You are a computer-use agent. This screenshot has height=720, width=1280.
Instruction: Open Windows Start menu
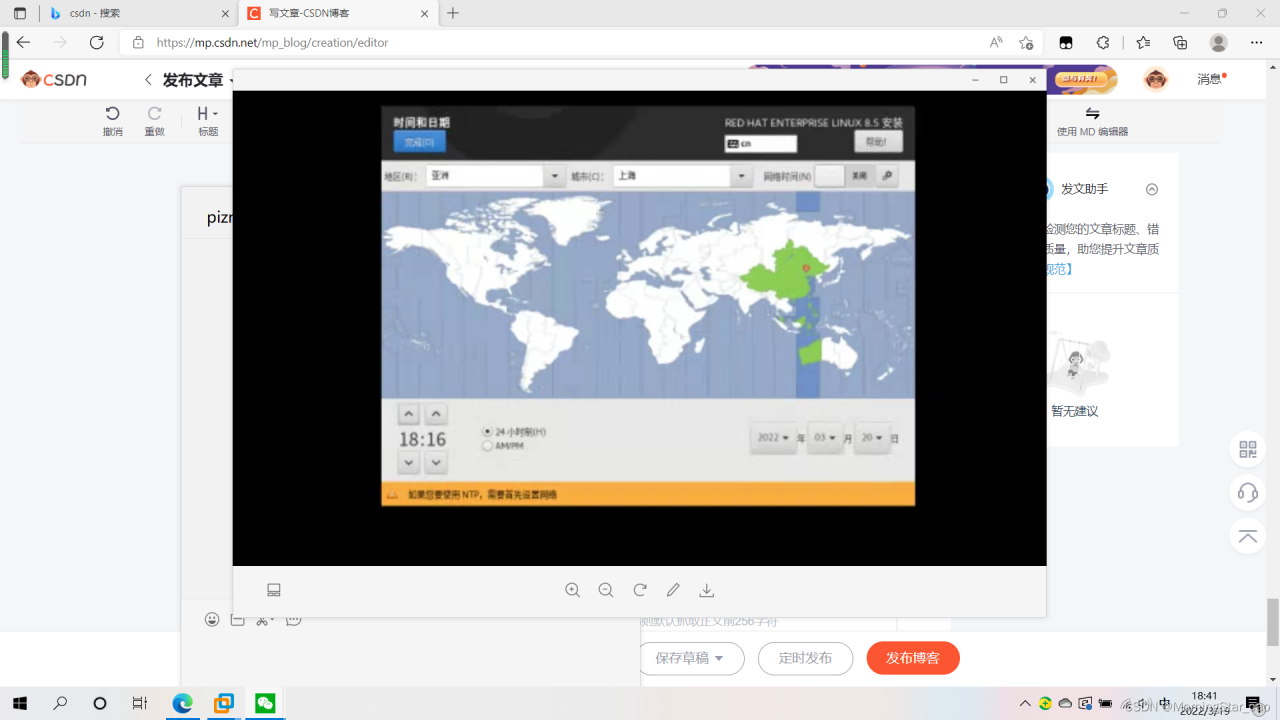[x=19, y=703]
